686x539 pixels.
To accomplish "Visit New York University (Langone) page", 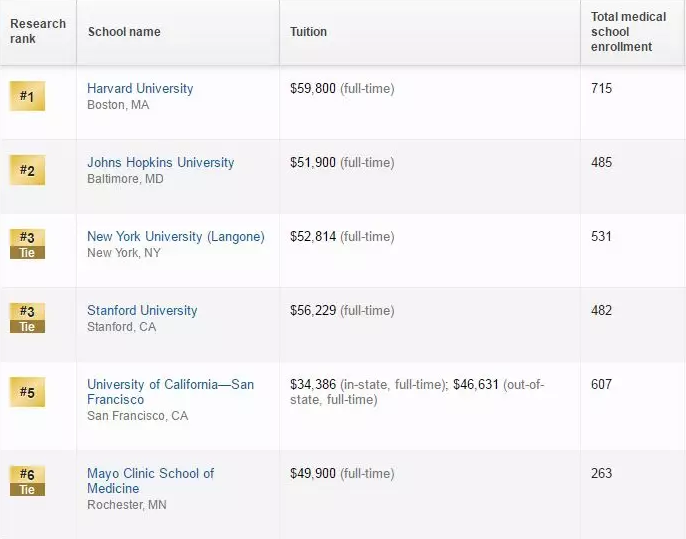I will tap(175, 236).
